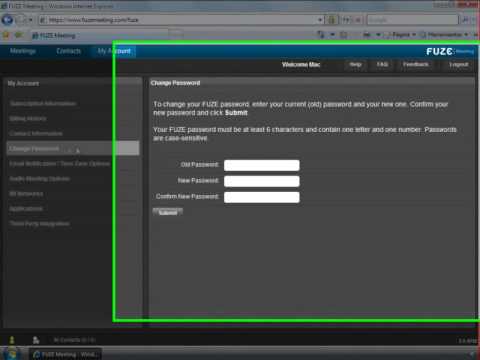Select Billing History in the sidebar
480x360 pixels.
[x=28, y=119]
